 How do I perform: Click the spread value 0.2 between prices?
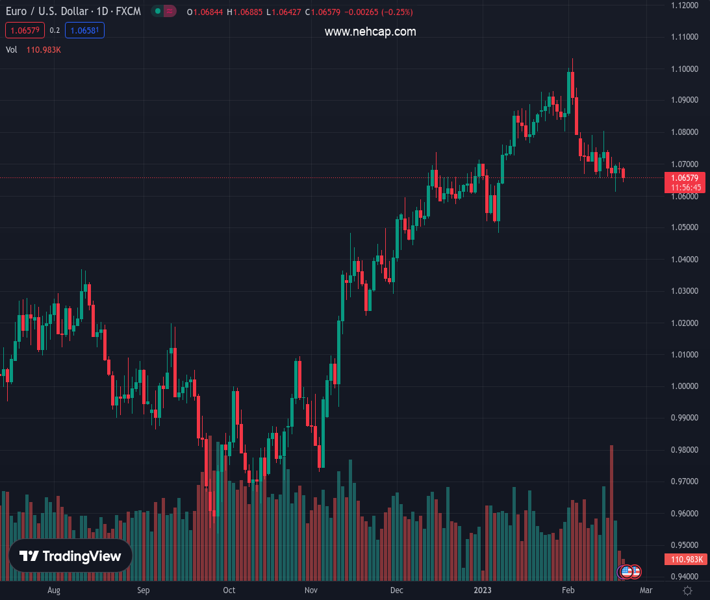55,30
